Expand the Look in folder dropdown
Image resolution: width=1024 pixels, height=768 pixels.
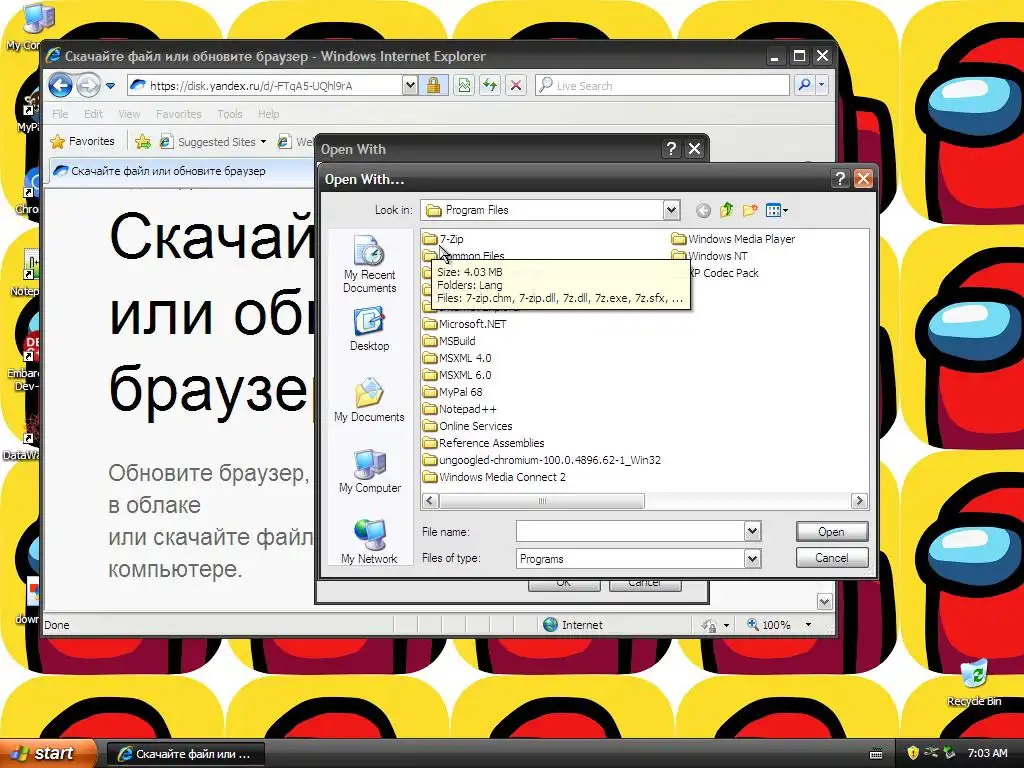[x=671, y=210]
